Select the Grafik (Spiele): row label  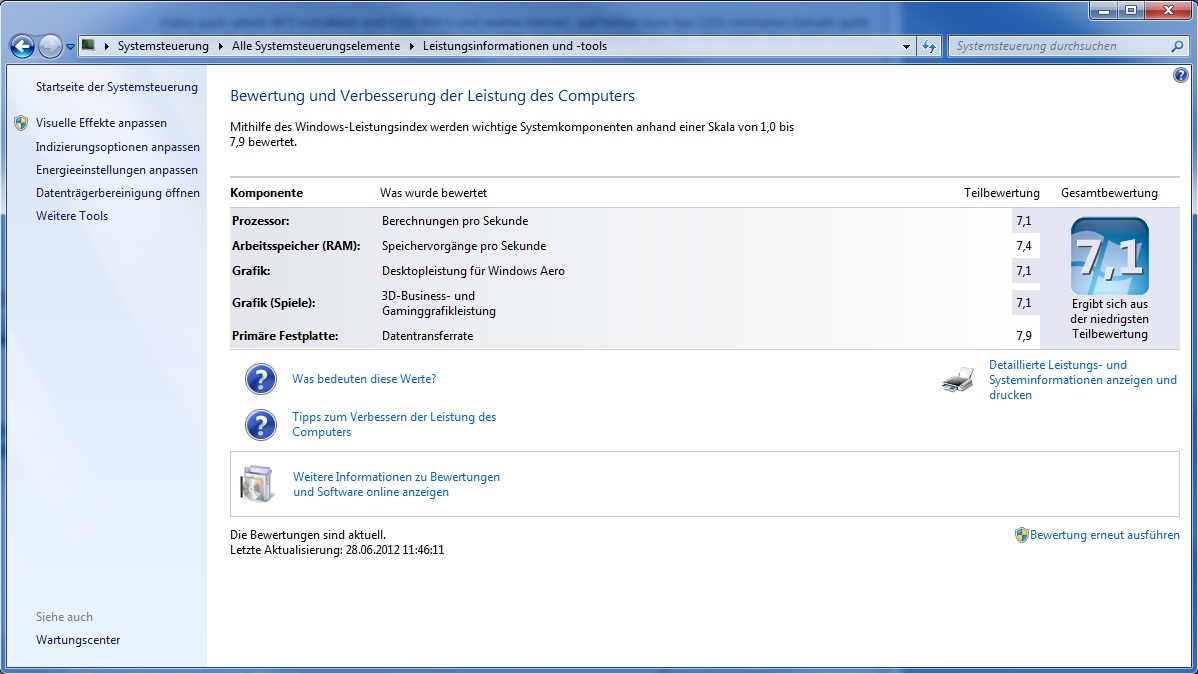tap(274, 303)
